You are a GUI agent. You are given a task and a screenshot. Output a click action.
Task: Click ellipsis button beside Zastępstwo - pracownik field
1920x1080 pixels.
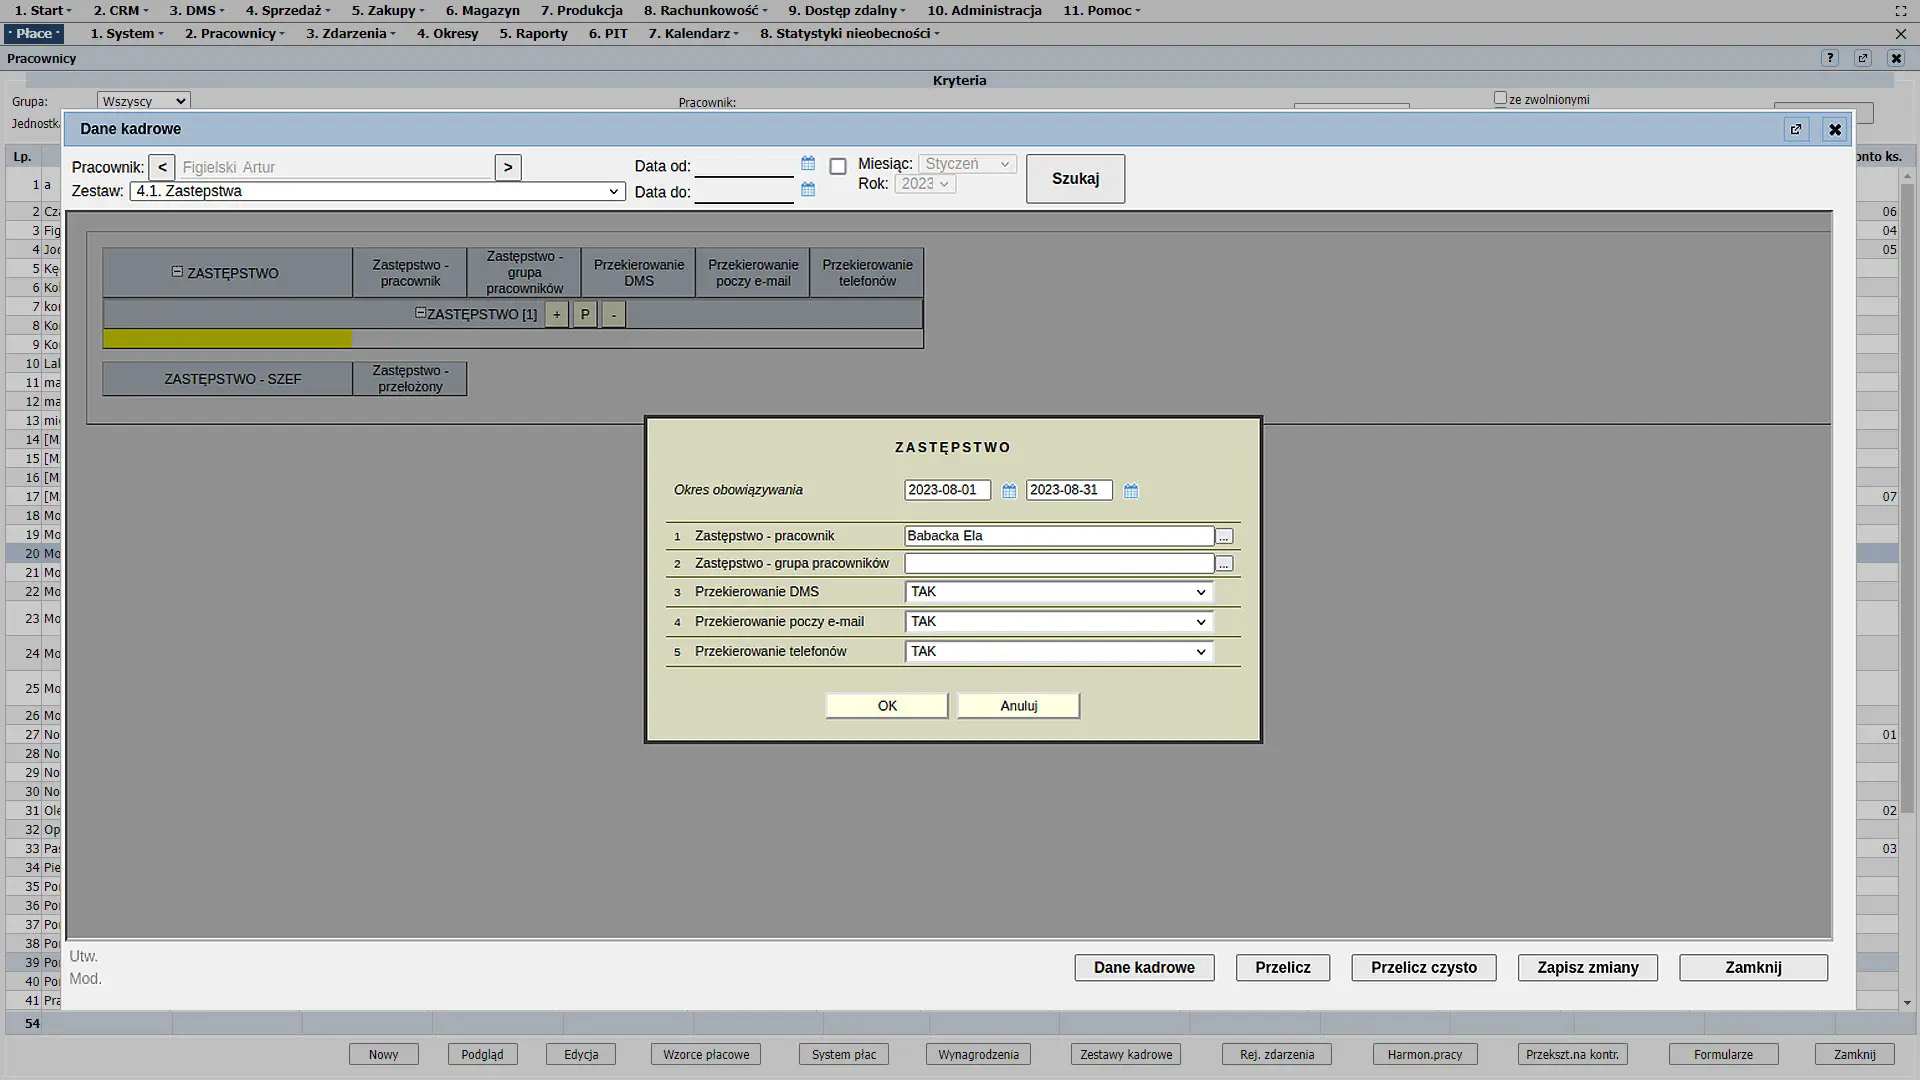[1224, 537]
